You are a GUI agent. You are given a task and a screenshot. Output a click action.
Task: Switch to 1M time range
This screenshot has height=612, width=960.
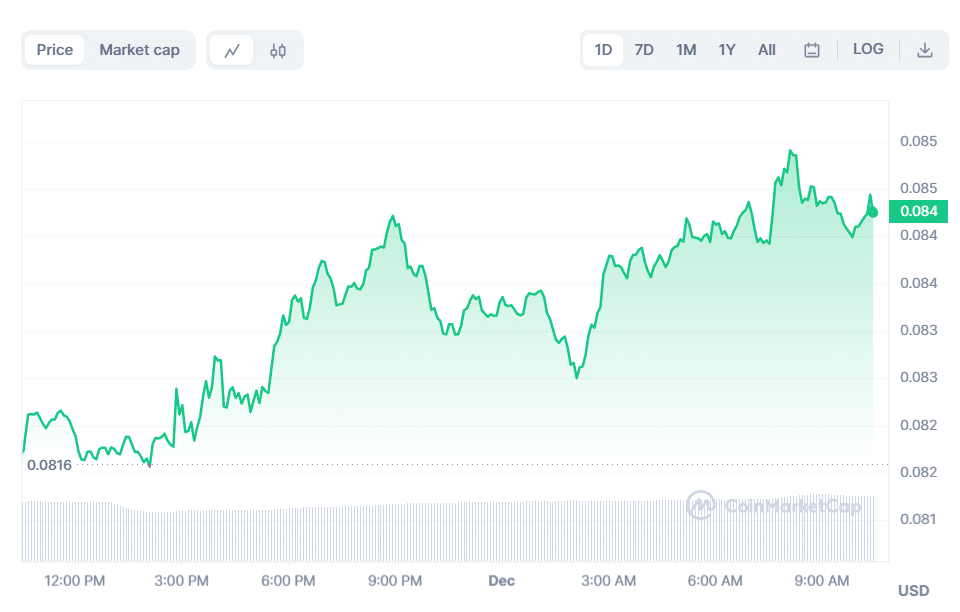(x=686, y=50)
